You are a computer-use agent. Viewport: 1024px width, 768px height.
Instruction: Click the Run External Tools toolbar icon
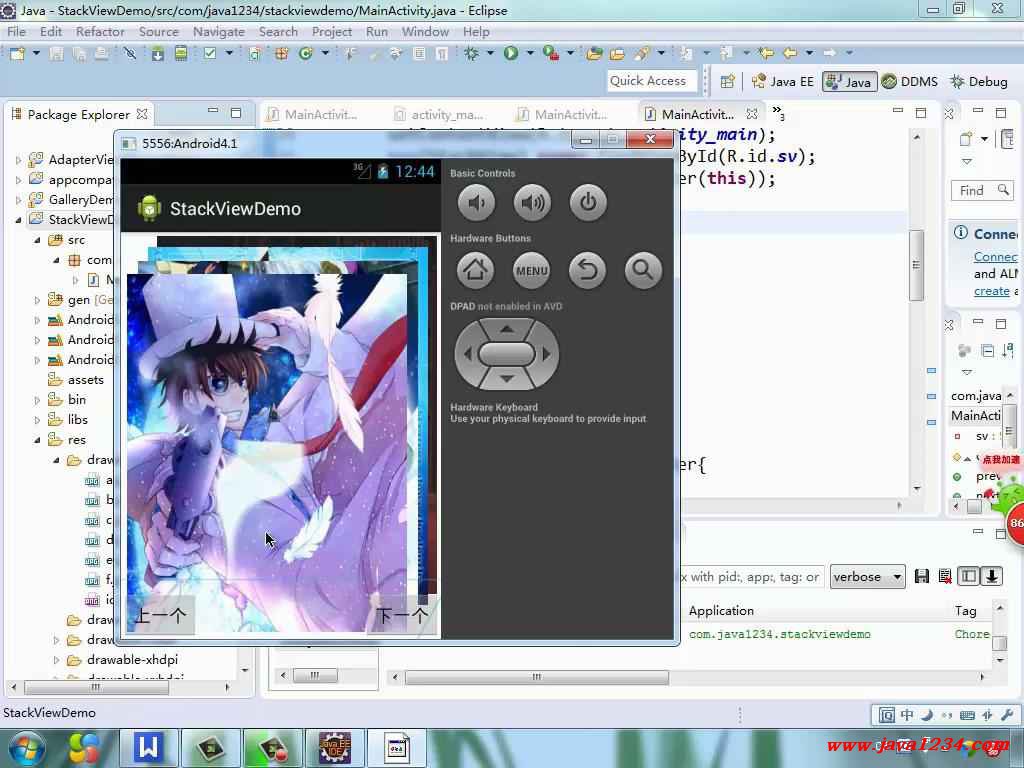[x=551, y=53]
